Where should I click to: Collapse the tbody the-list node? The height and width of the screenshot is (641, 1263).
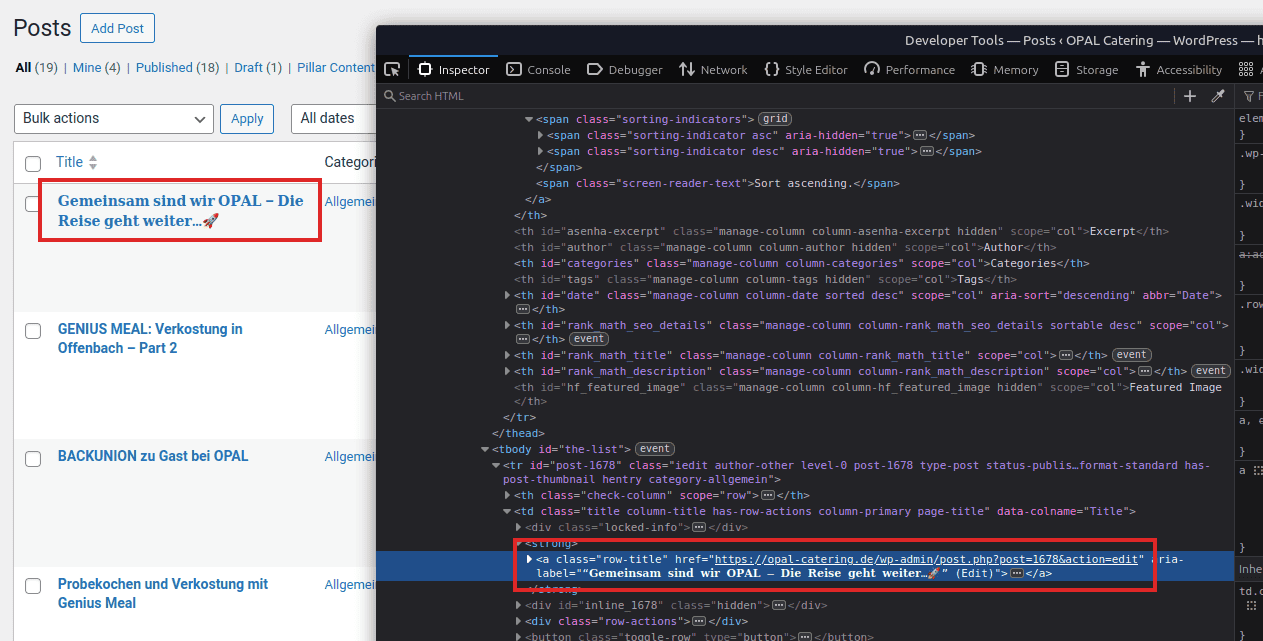485,449
